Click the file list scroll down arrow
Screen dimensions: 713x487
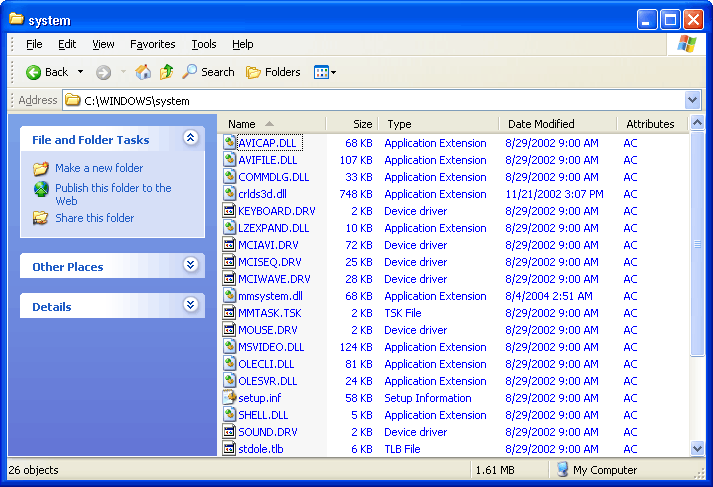(x=697, y=449)
